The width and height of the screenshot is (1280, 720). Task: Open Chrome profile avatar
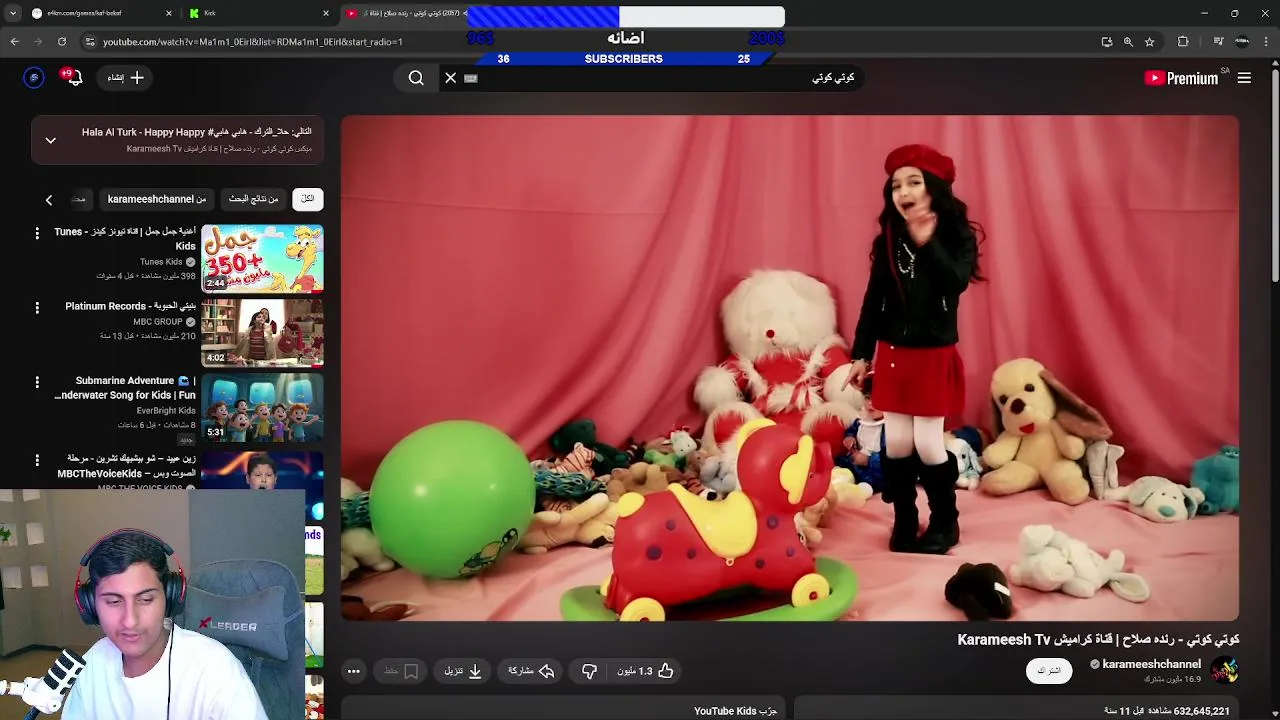point(1242,41)
